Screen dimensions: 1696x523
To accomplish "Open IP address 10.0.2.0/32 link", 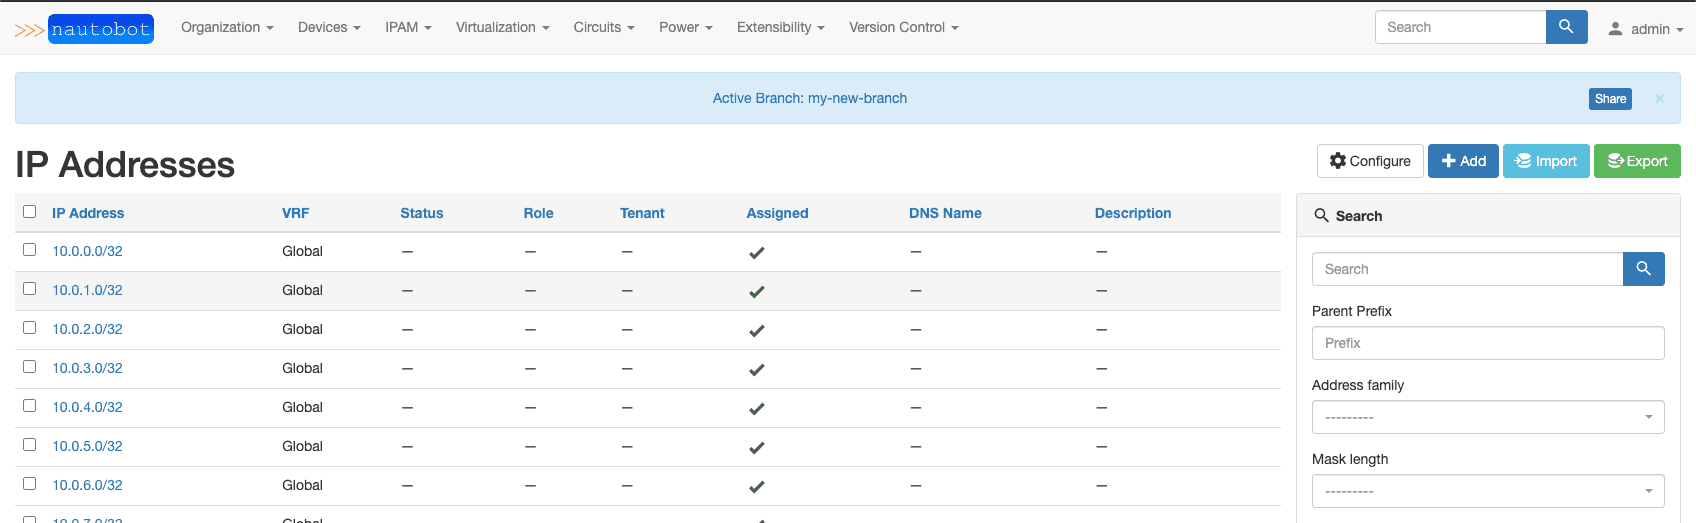I will tap(87, 329).
